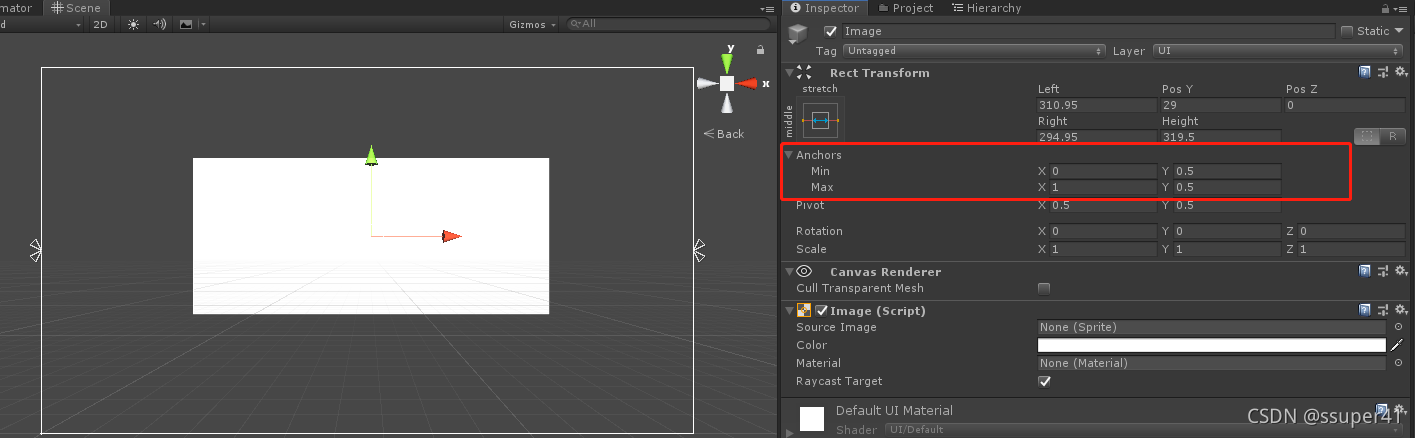The image size is (1415, 438).
Task: Switch to the Project tab
Action: click(x=905, y=8)
